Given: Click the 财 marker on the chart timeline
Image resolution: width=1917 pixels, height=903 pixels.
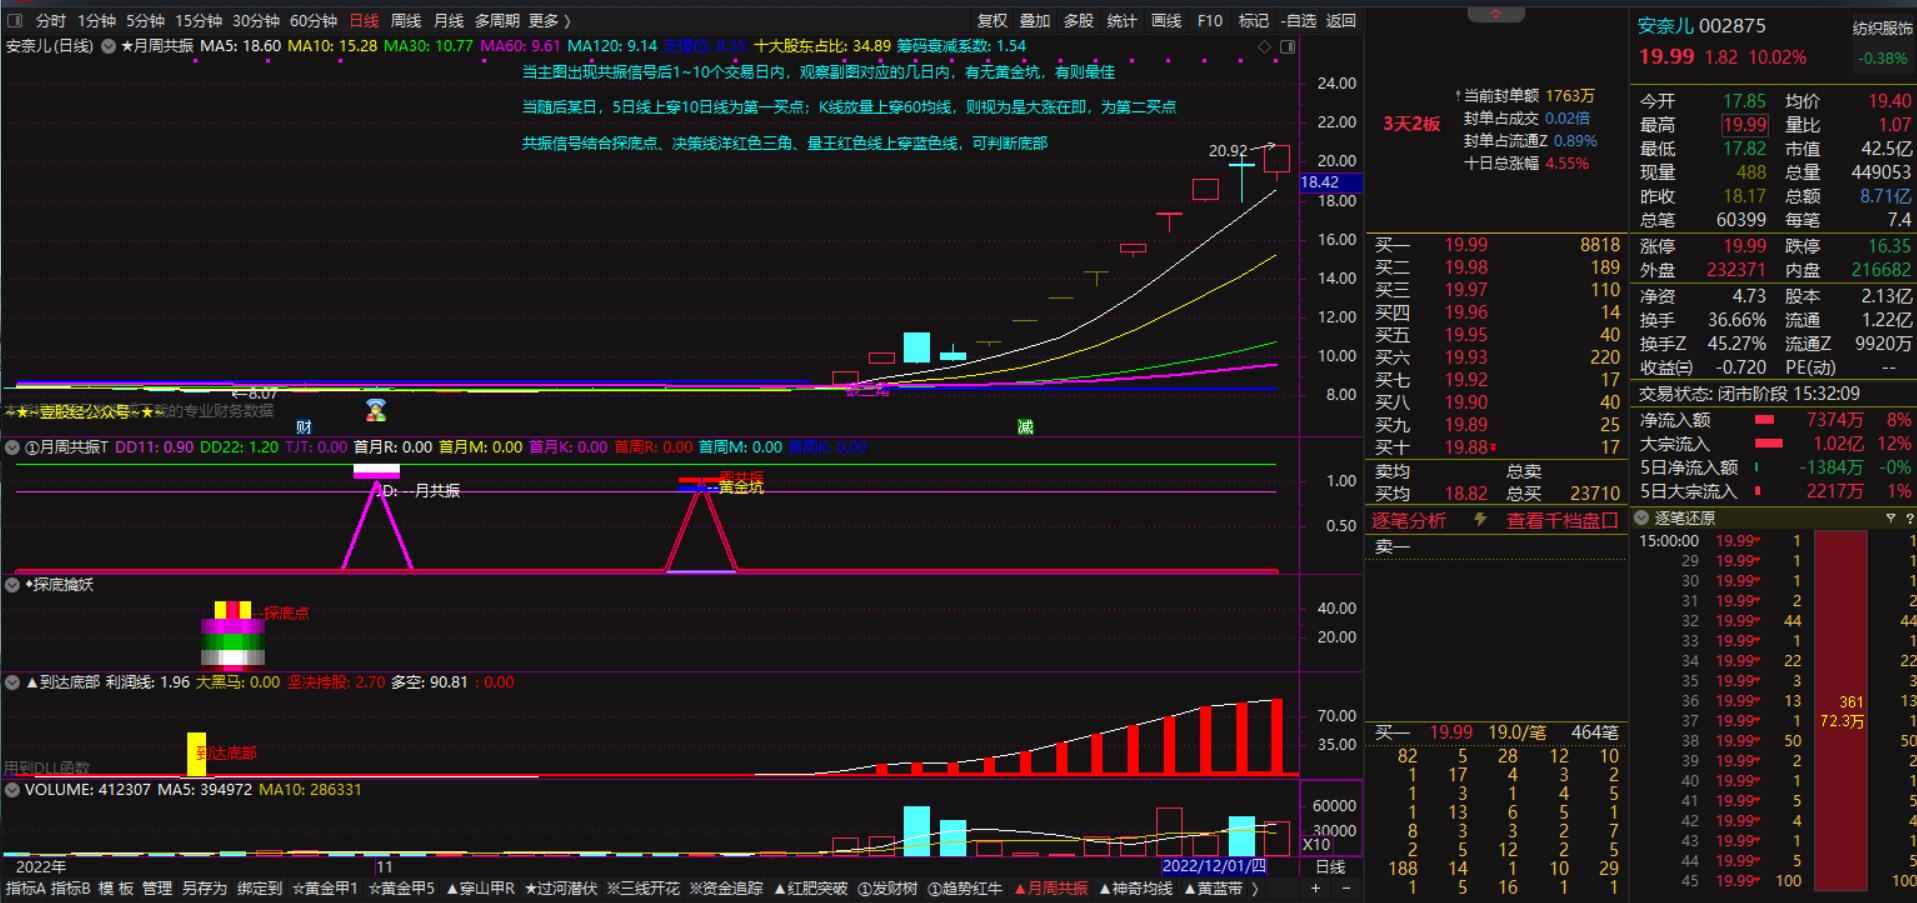Looking at the screenshot, I should [304, 427].
